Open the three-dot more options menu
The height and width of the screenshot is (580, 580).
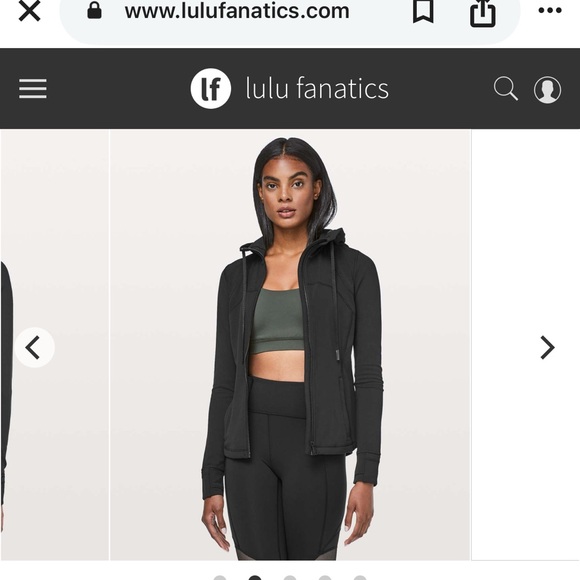coord(550,11)
